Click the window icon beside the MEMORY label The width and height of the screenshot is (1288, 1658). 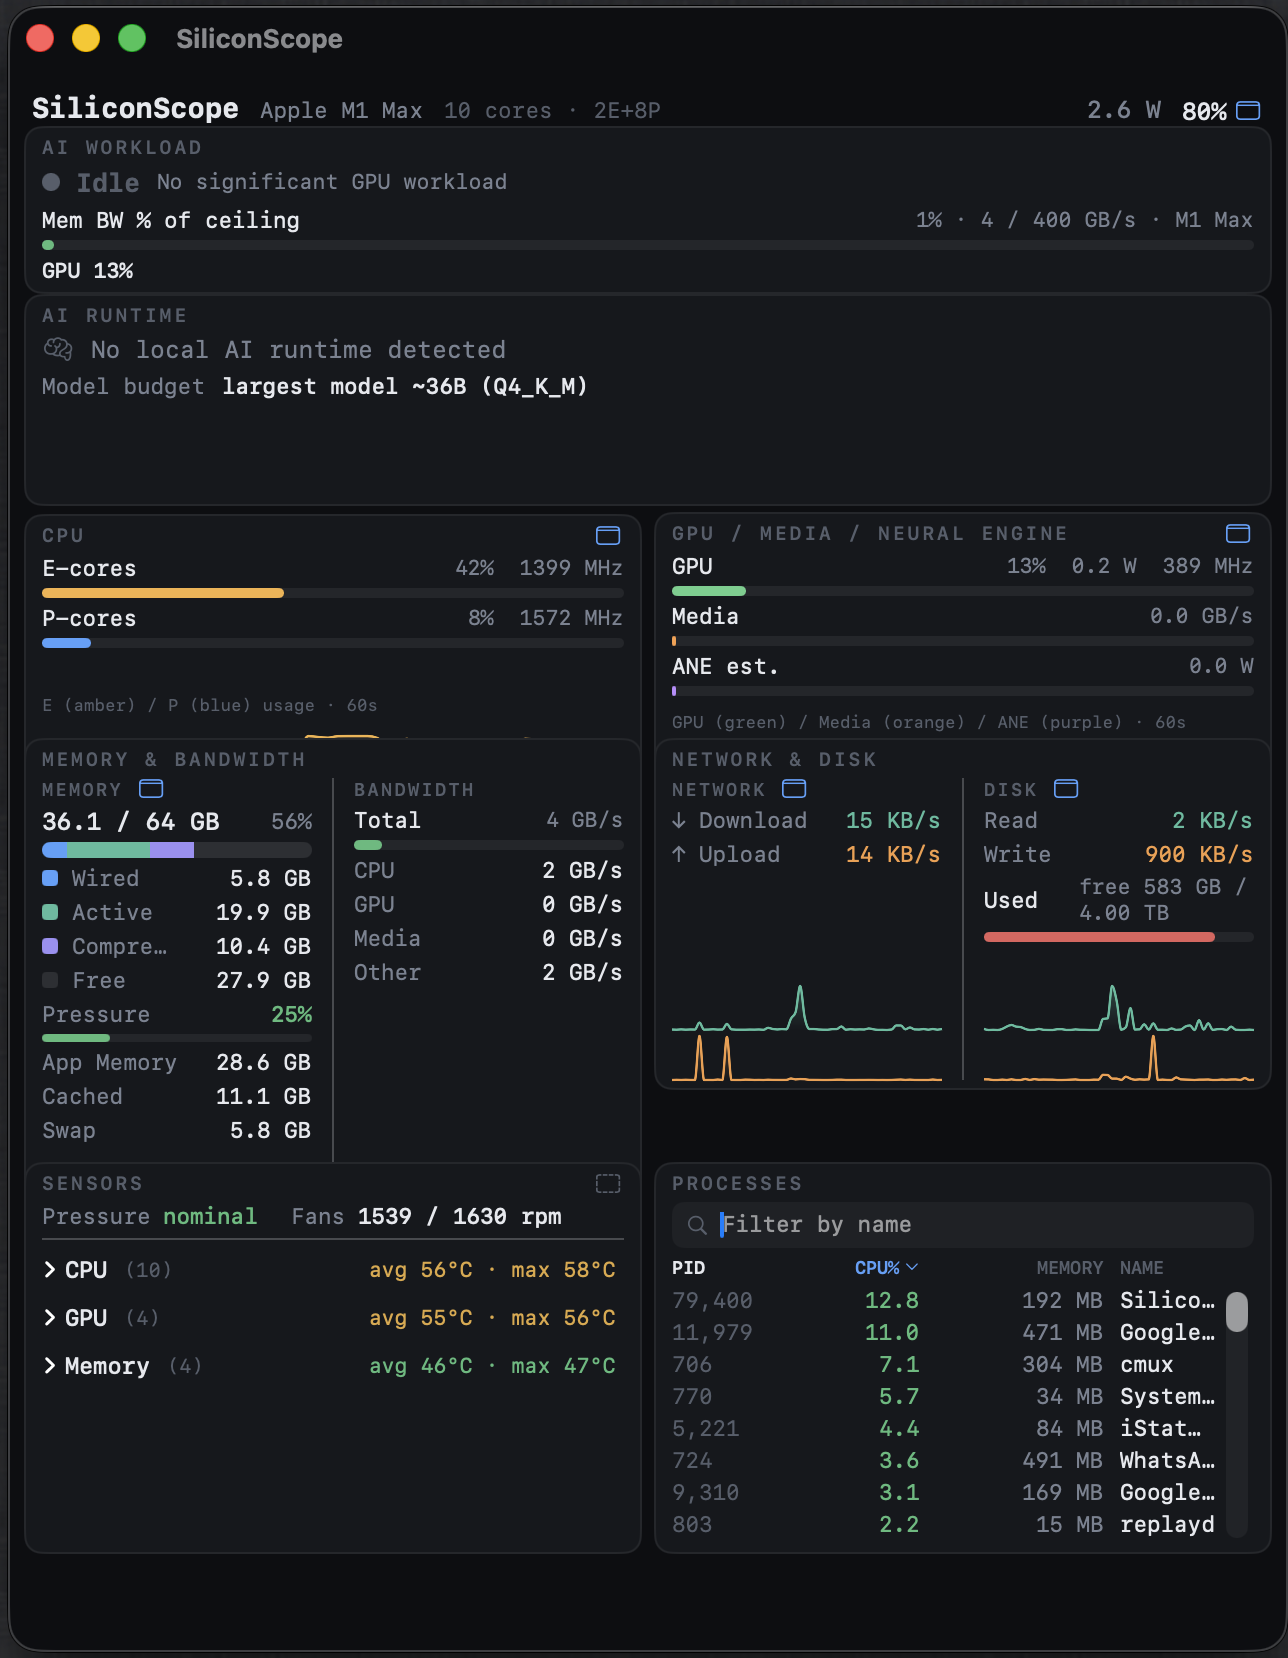151,789
